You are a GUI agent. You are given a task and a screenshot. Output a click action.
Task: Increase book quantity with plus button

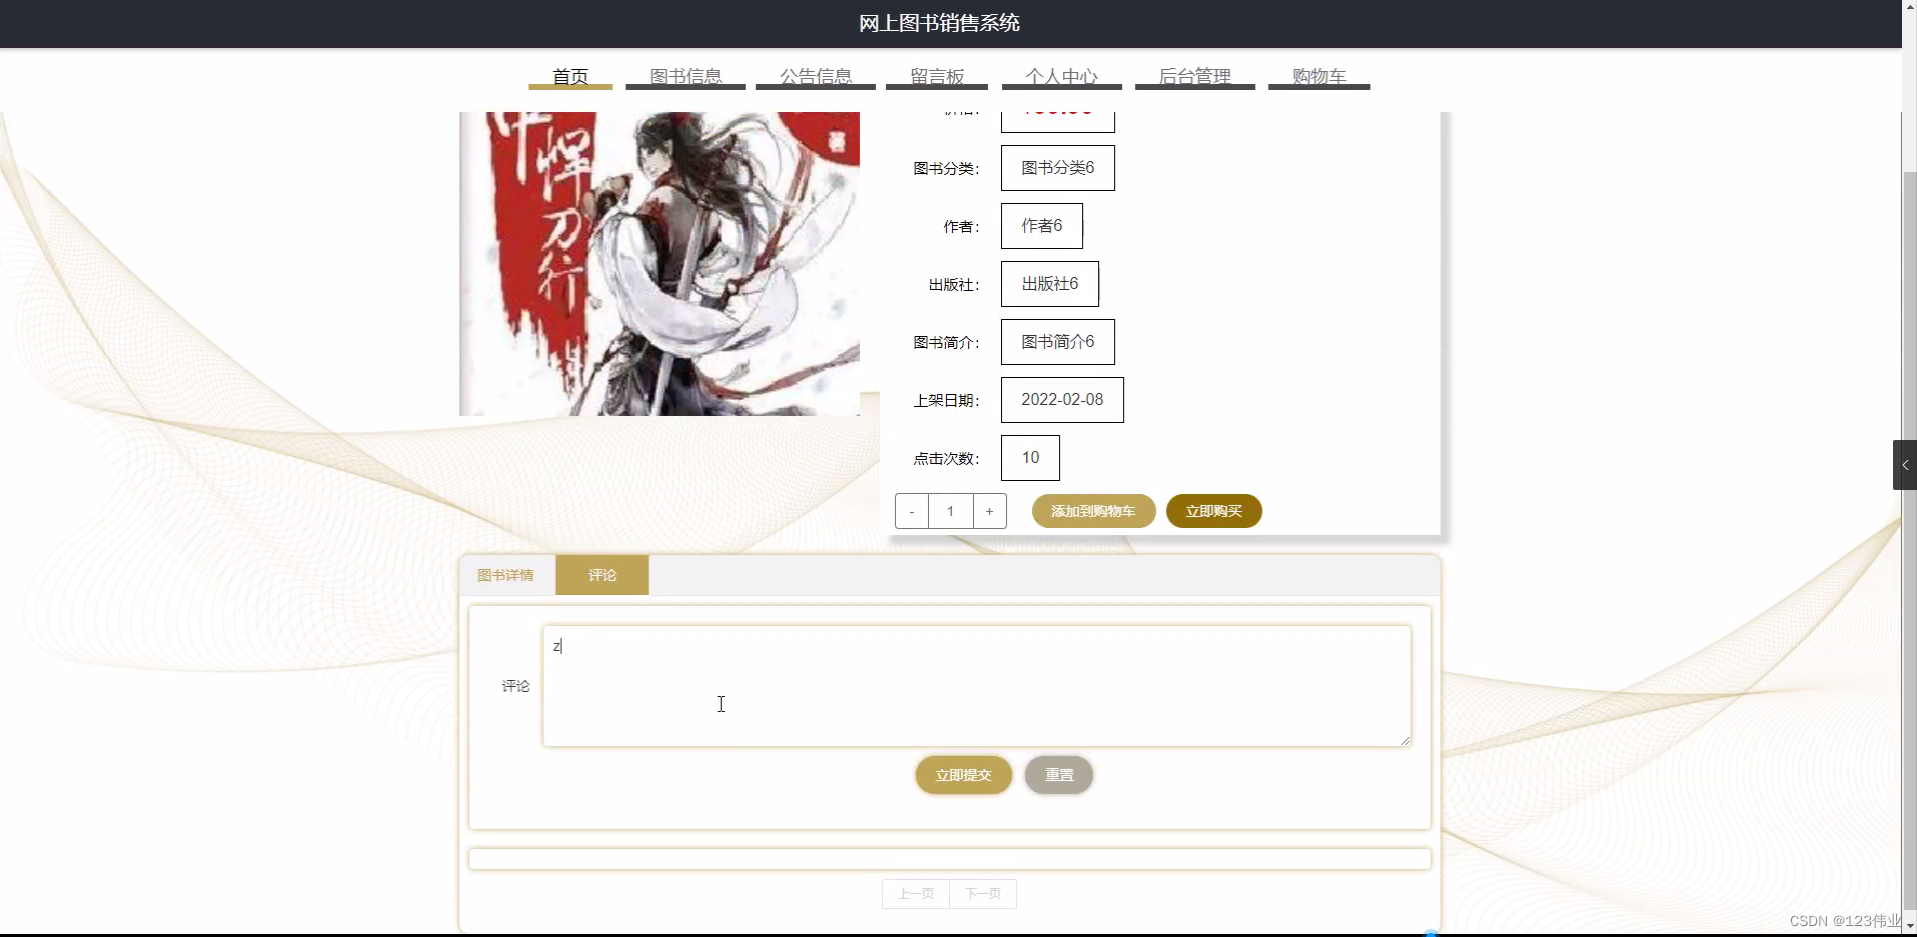[x=989, y=511]
